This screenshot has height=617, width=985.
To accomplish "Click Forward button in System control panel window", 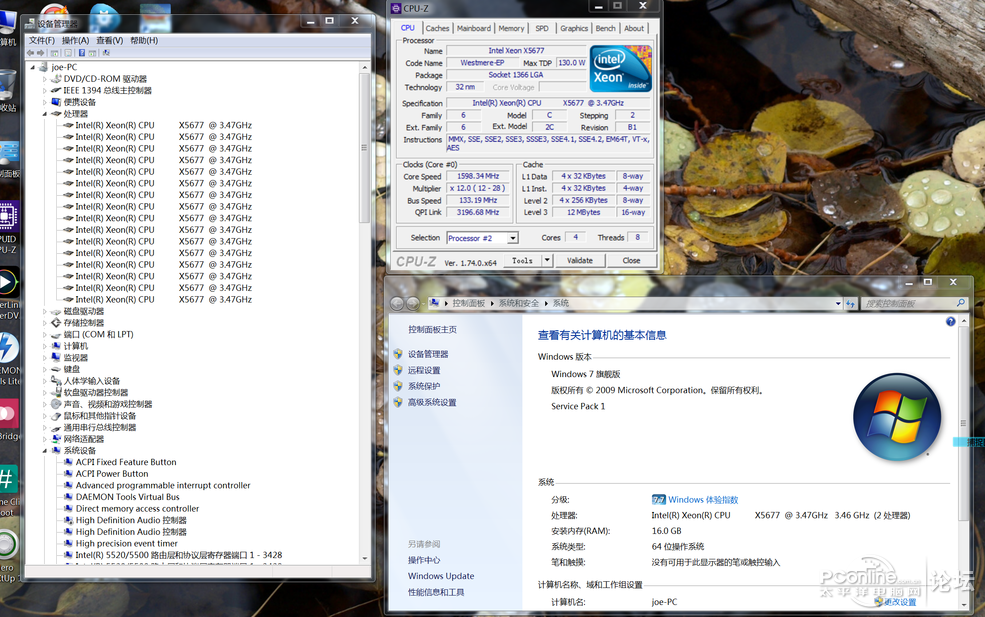I will (412, 303).
